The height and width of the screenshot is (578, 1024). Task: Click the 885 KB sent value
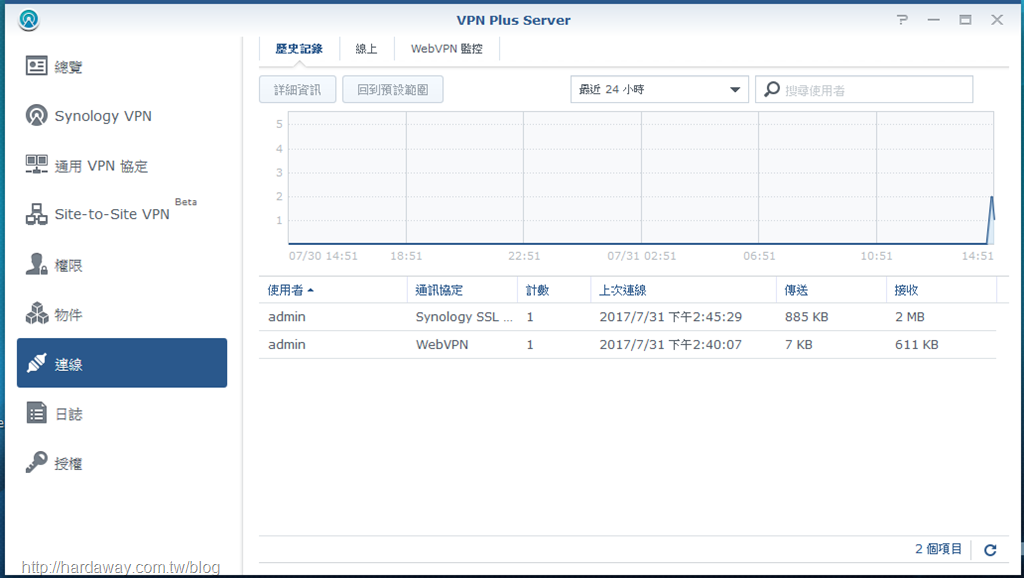point(807,317)
